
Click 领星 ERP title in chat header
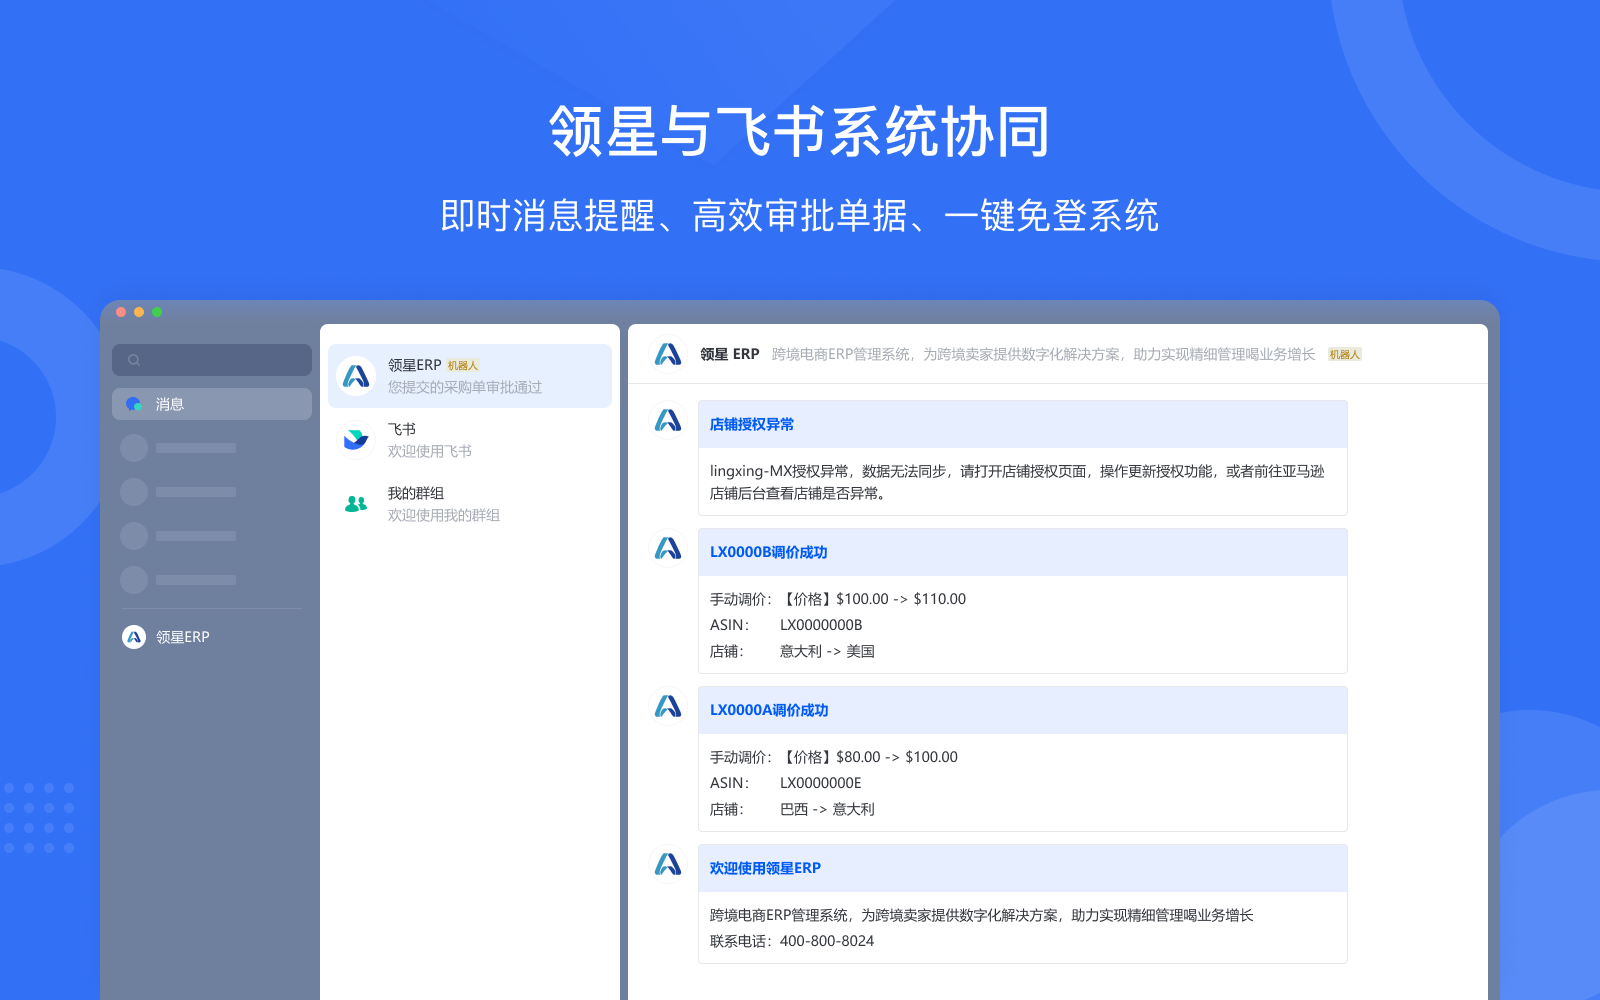coord(729,354)
